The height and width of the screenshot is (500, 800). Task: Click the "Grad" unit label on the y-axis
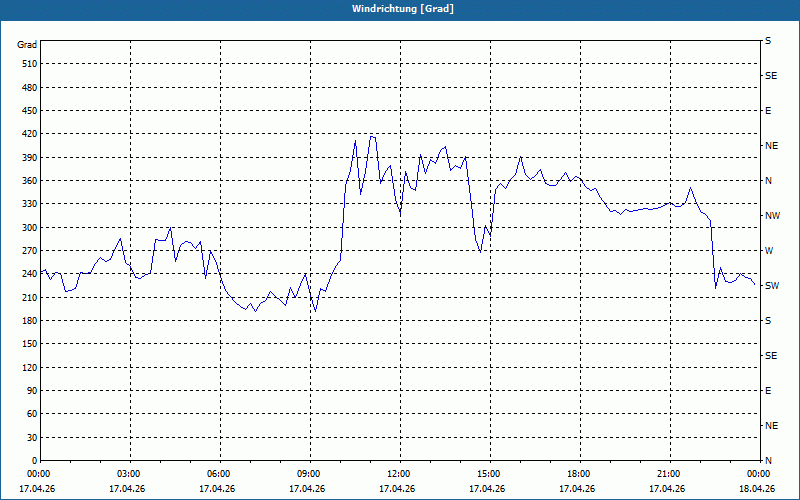pyautogui.click(x=27, y=45)
